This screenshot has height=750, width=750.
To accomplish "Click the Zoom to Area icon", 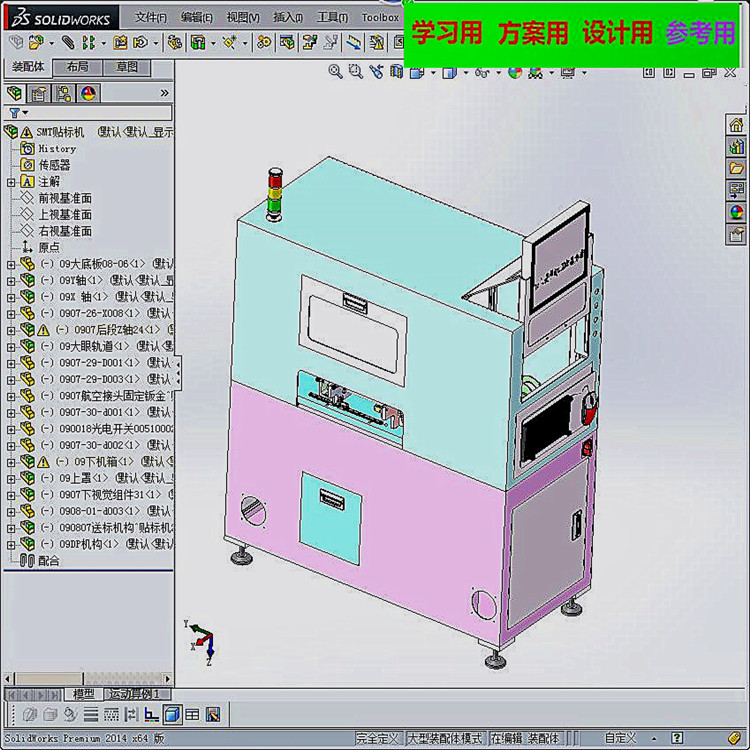I will point(355,72).
